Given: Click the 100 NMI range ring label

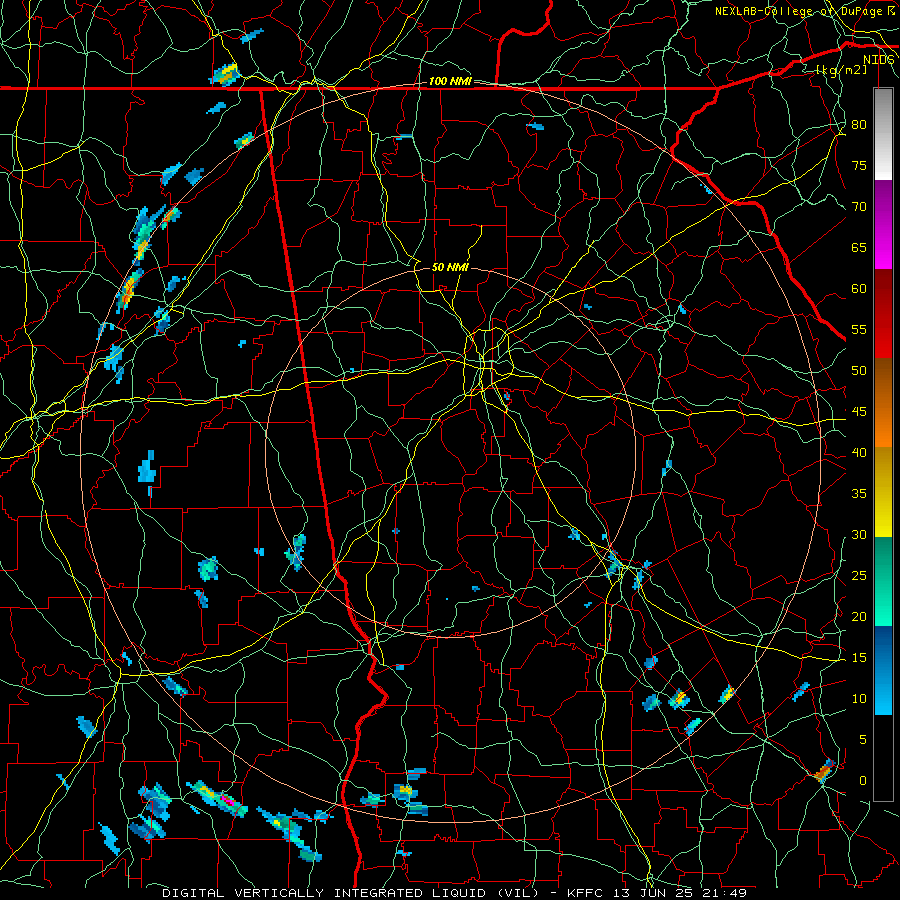Looking at the screenshot, I should click(450, 82).
